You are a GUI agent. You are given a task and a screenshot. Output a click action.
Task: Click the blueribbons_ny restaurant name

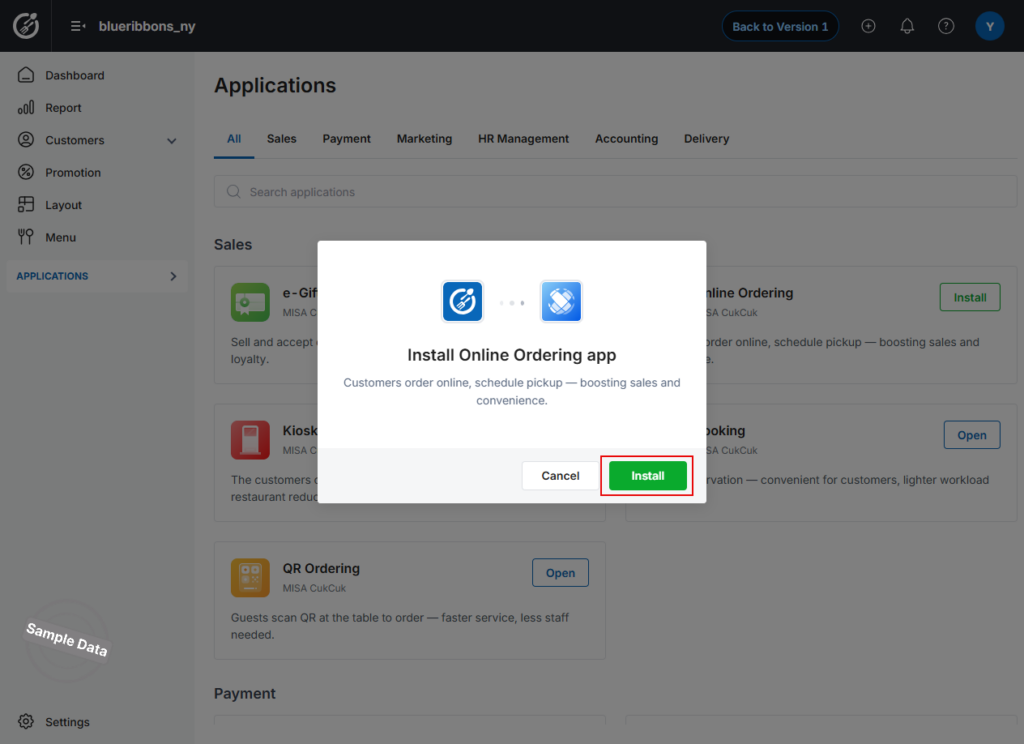coord(147,26)
